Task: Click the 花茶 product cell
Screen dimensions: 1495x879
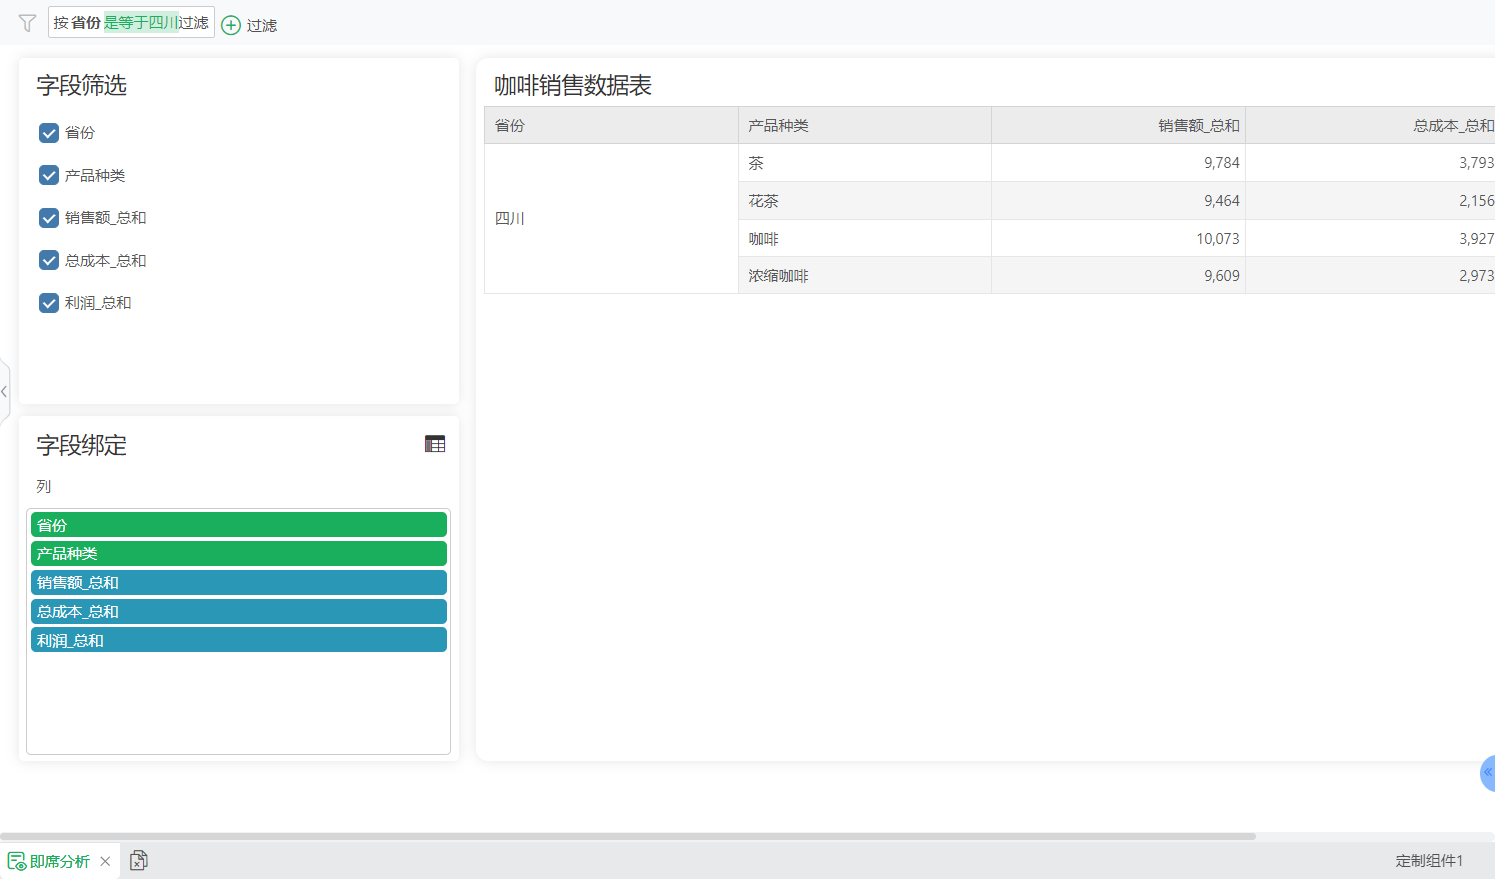Action: point(865,201)
